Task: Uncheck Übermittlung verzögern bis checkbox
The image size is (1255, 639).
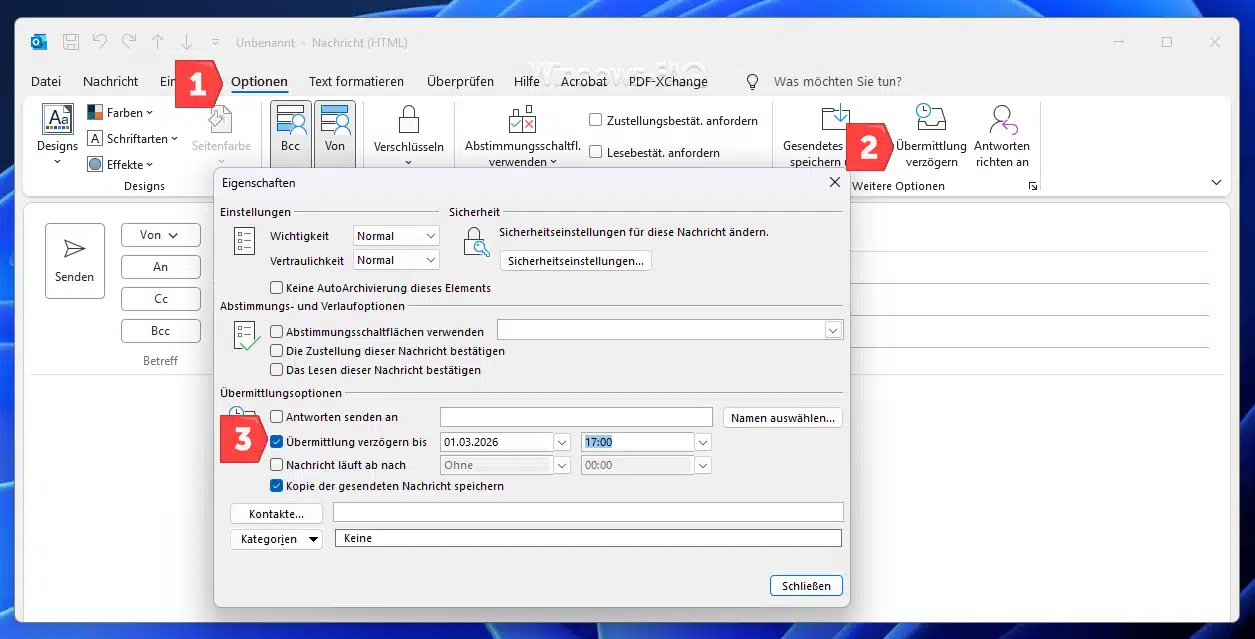Action: point(277,442)
